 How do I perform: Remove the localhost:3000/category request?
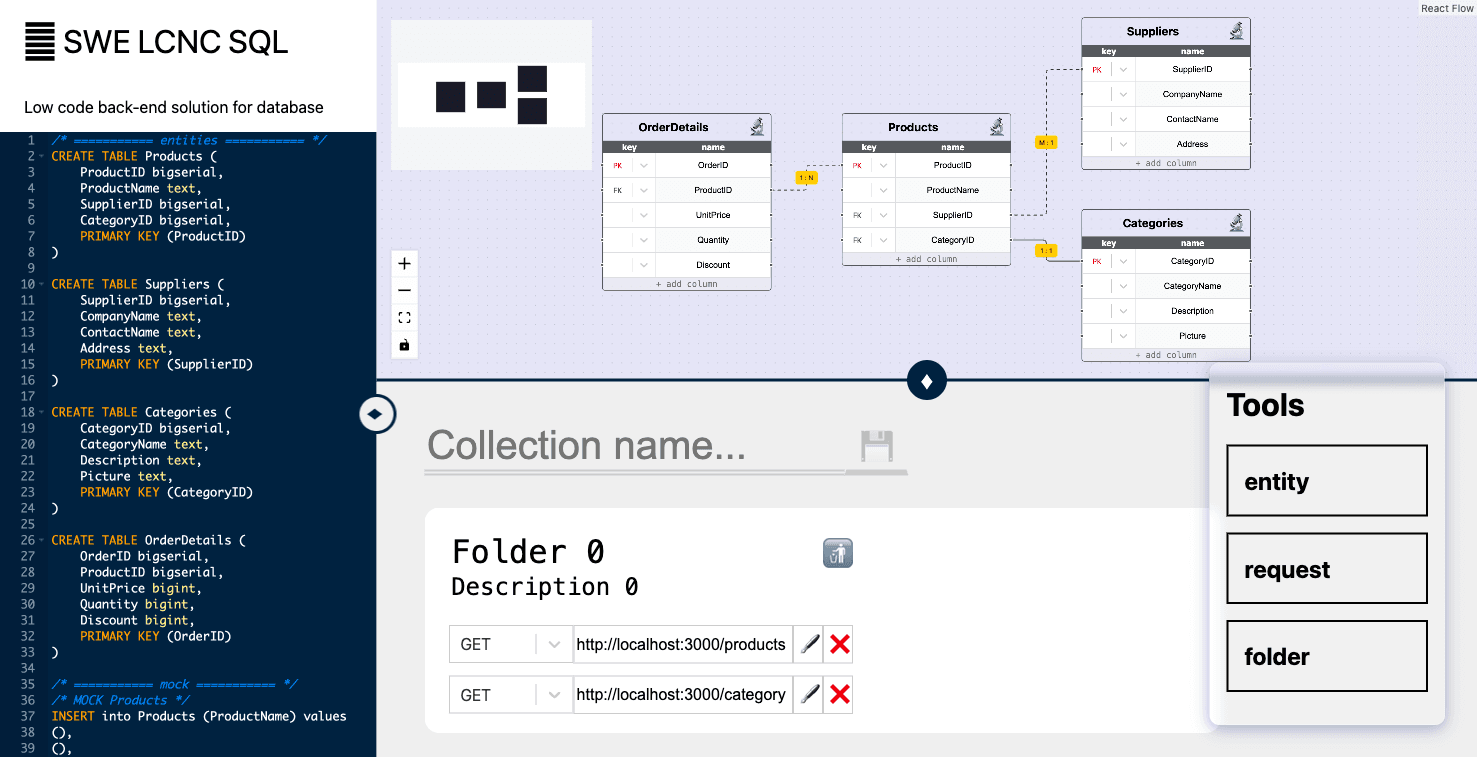[839, 695]
